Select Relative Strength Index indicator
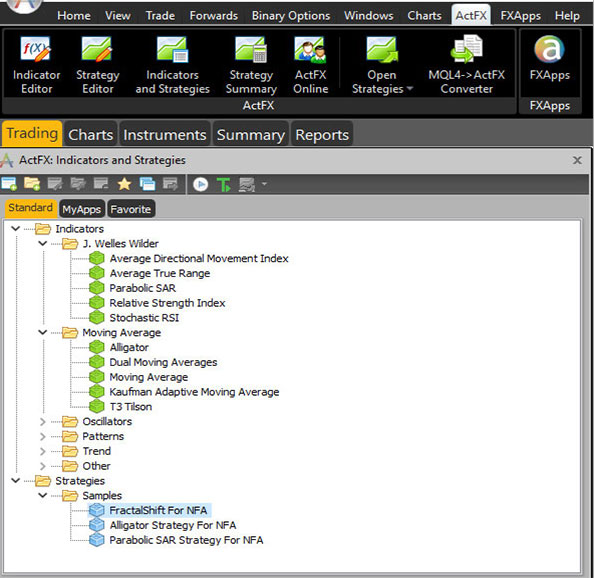 pyautogui.click(x=167, y=303)
